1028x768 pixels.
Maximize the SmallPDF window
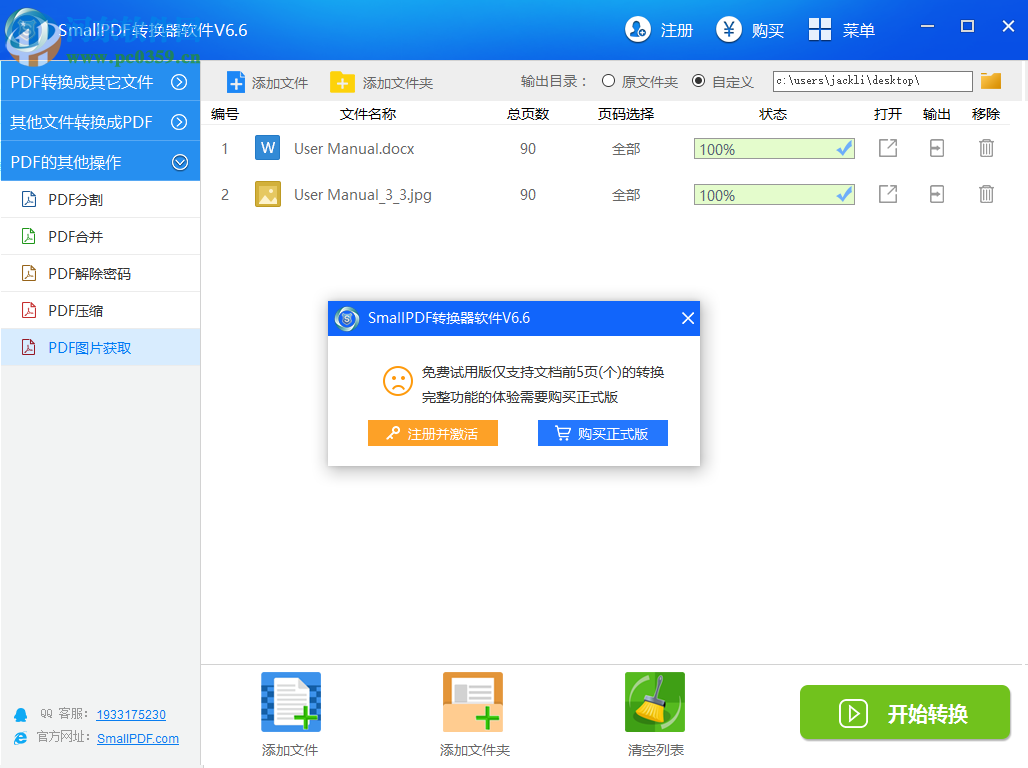click(967, 26)
